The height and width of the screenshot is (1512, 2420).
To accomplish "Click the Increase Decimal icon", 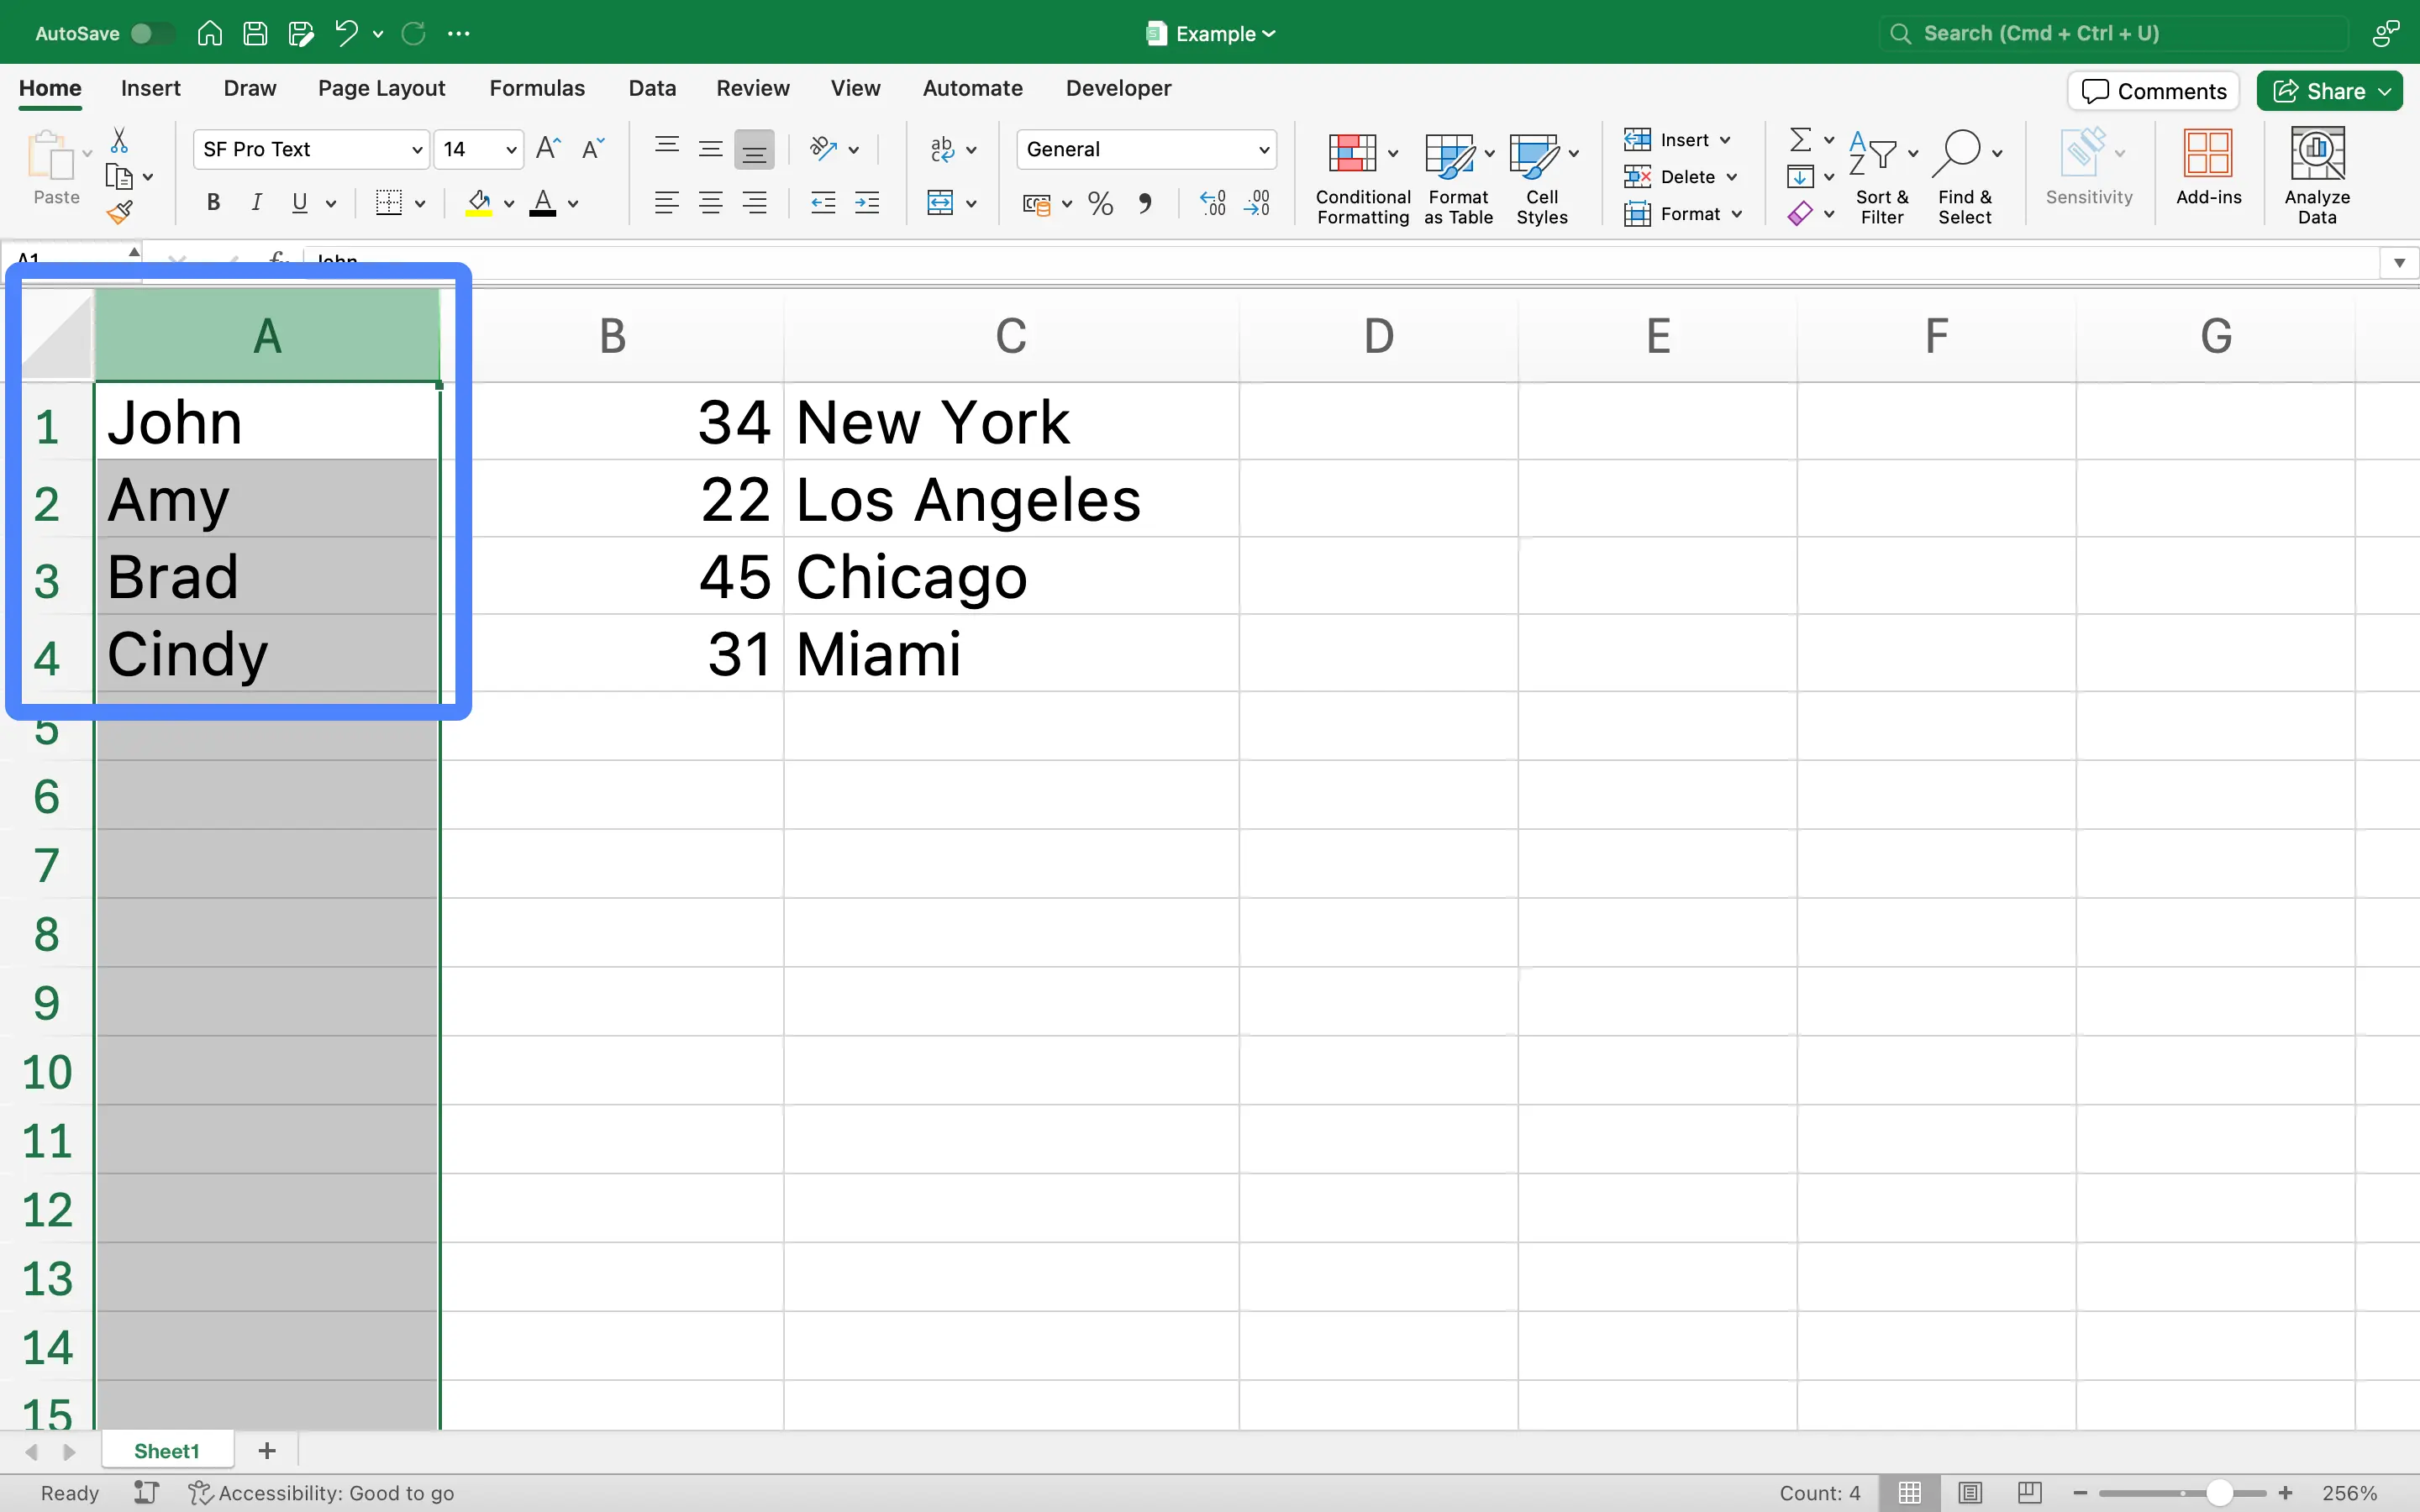I will click(1213, 203).
